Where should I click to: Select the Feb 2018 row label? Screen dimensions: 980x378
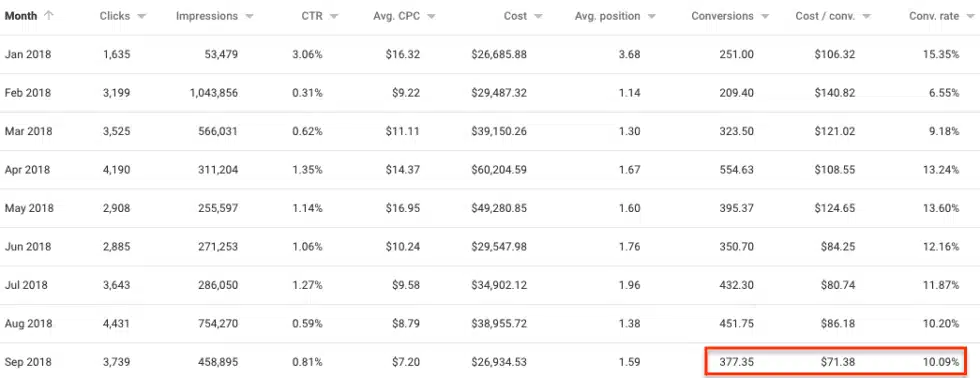coord(28,93)
